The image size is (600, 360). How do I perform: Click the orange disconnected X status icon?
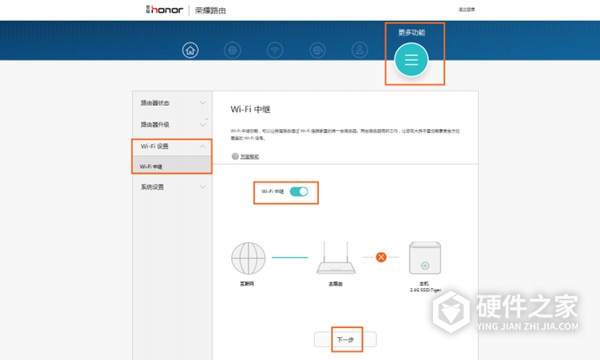coord(381,257)
